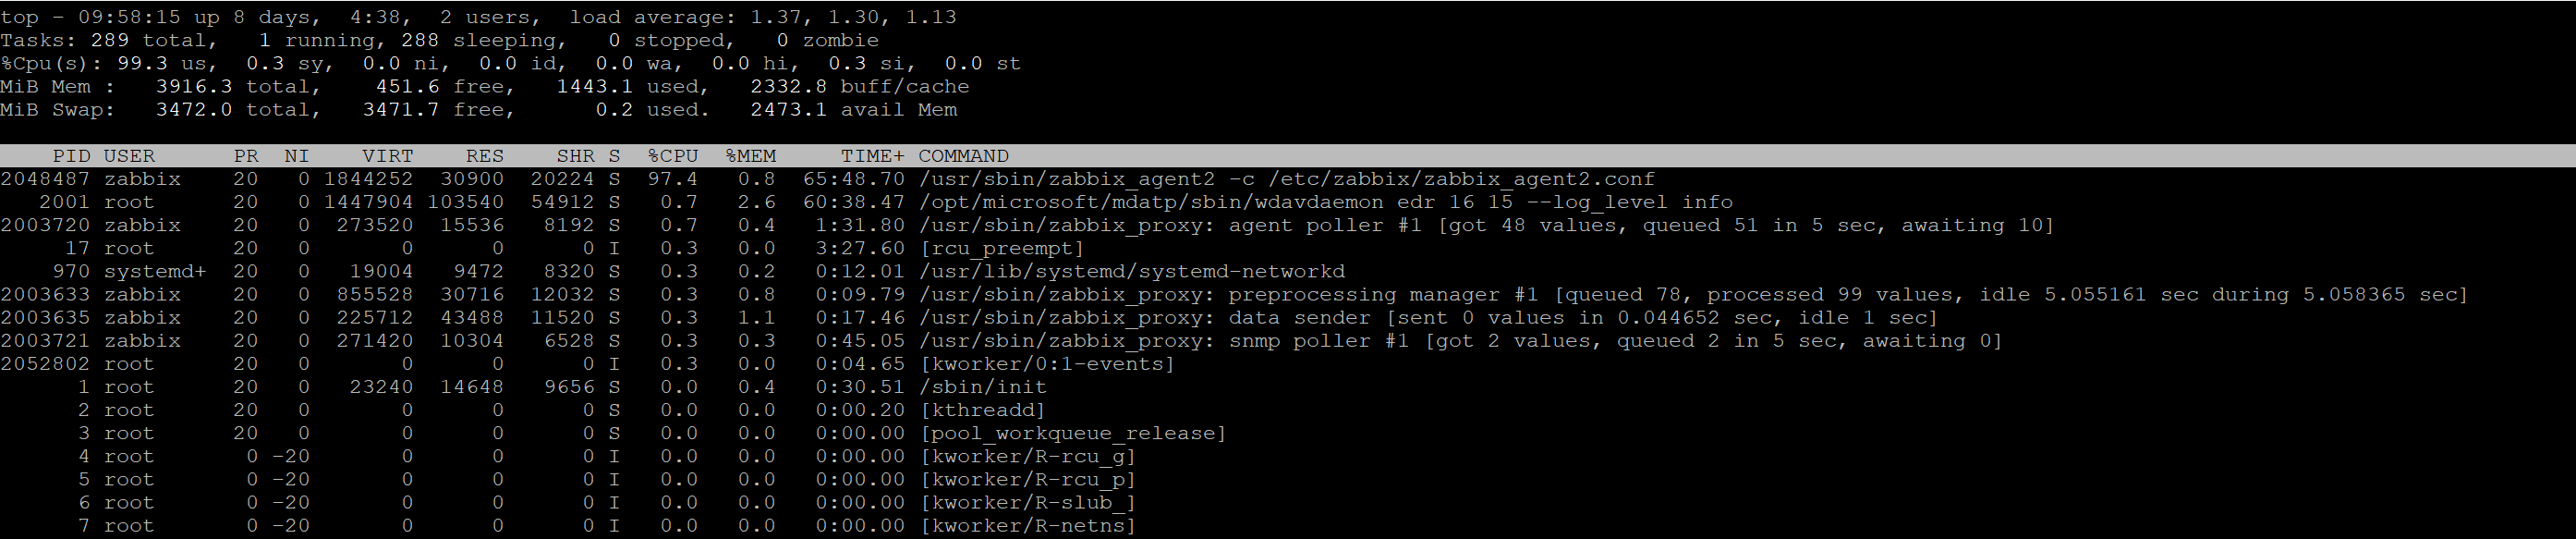Click the [kthreadd] process entry
The width and height of the screenshot is (2576, 539).
[982, 410]
